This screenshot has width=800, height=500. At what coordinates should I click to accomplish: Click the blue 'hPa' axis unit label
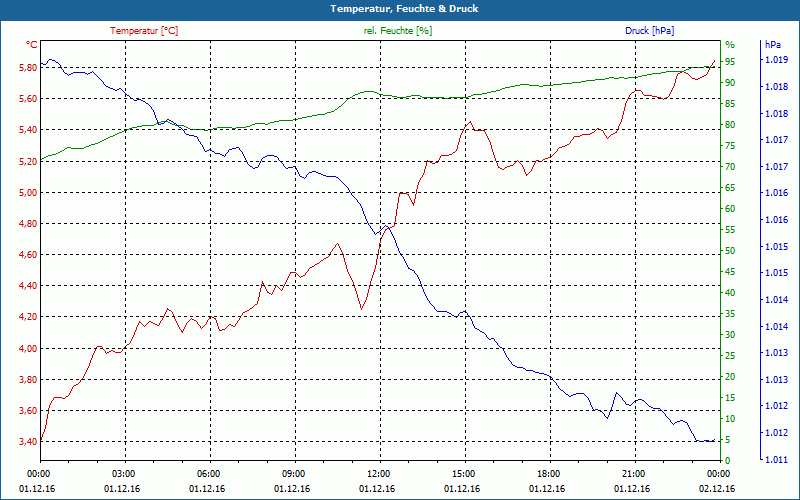pyautogui.click(x=772, y=45)
